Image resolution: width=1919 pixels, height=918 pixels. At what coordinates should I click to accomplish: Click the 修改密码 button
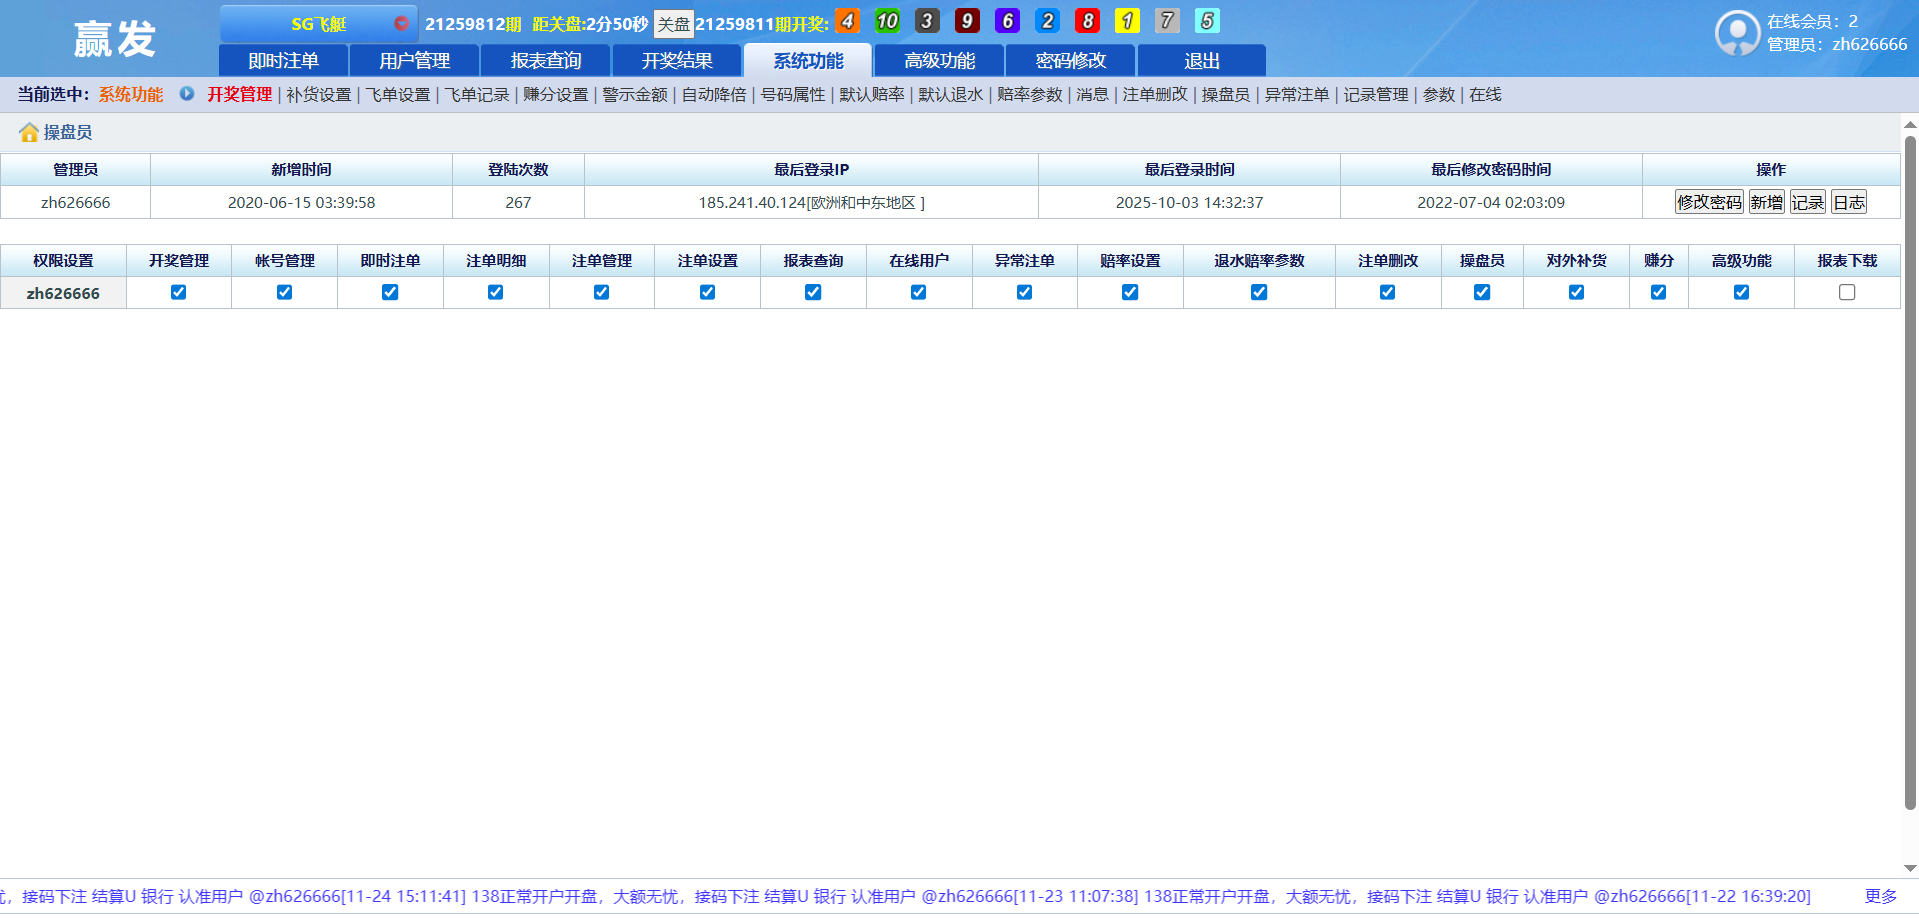click(x=1709, y=203)
